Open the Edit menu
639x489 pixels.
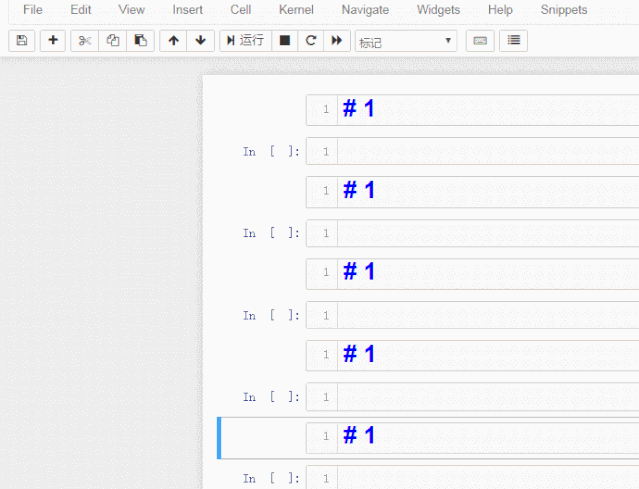tap(81, 10)
